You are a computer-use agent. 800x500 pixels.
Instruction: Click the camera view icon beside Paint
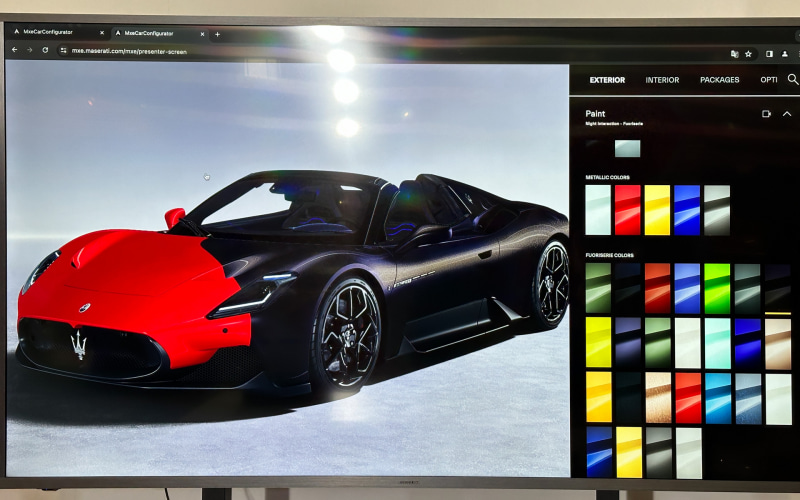click(766, 114)
